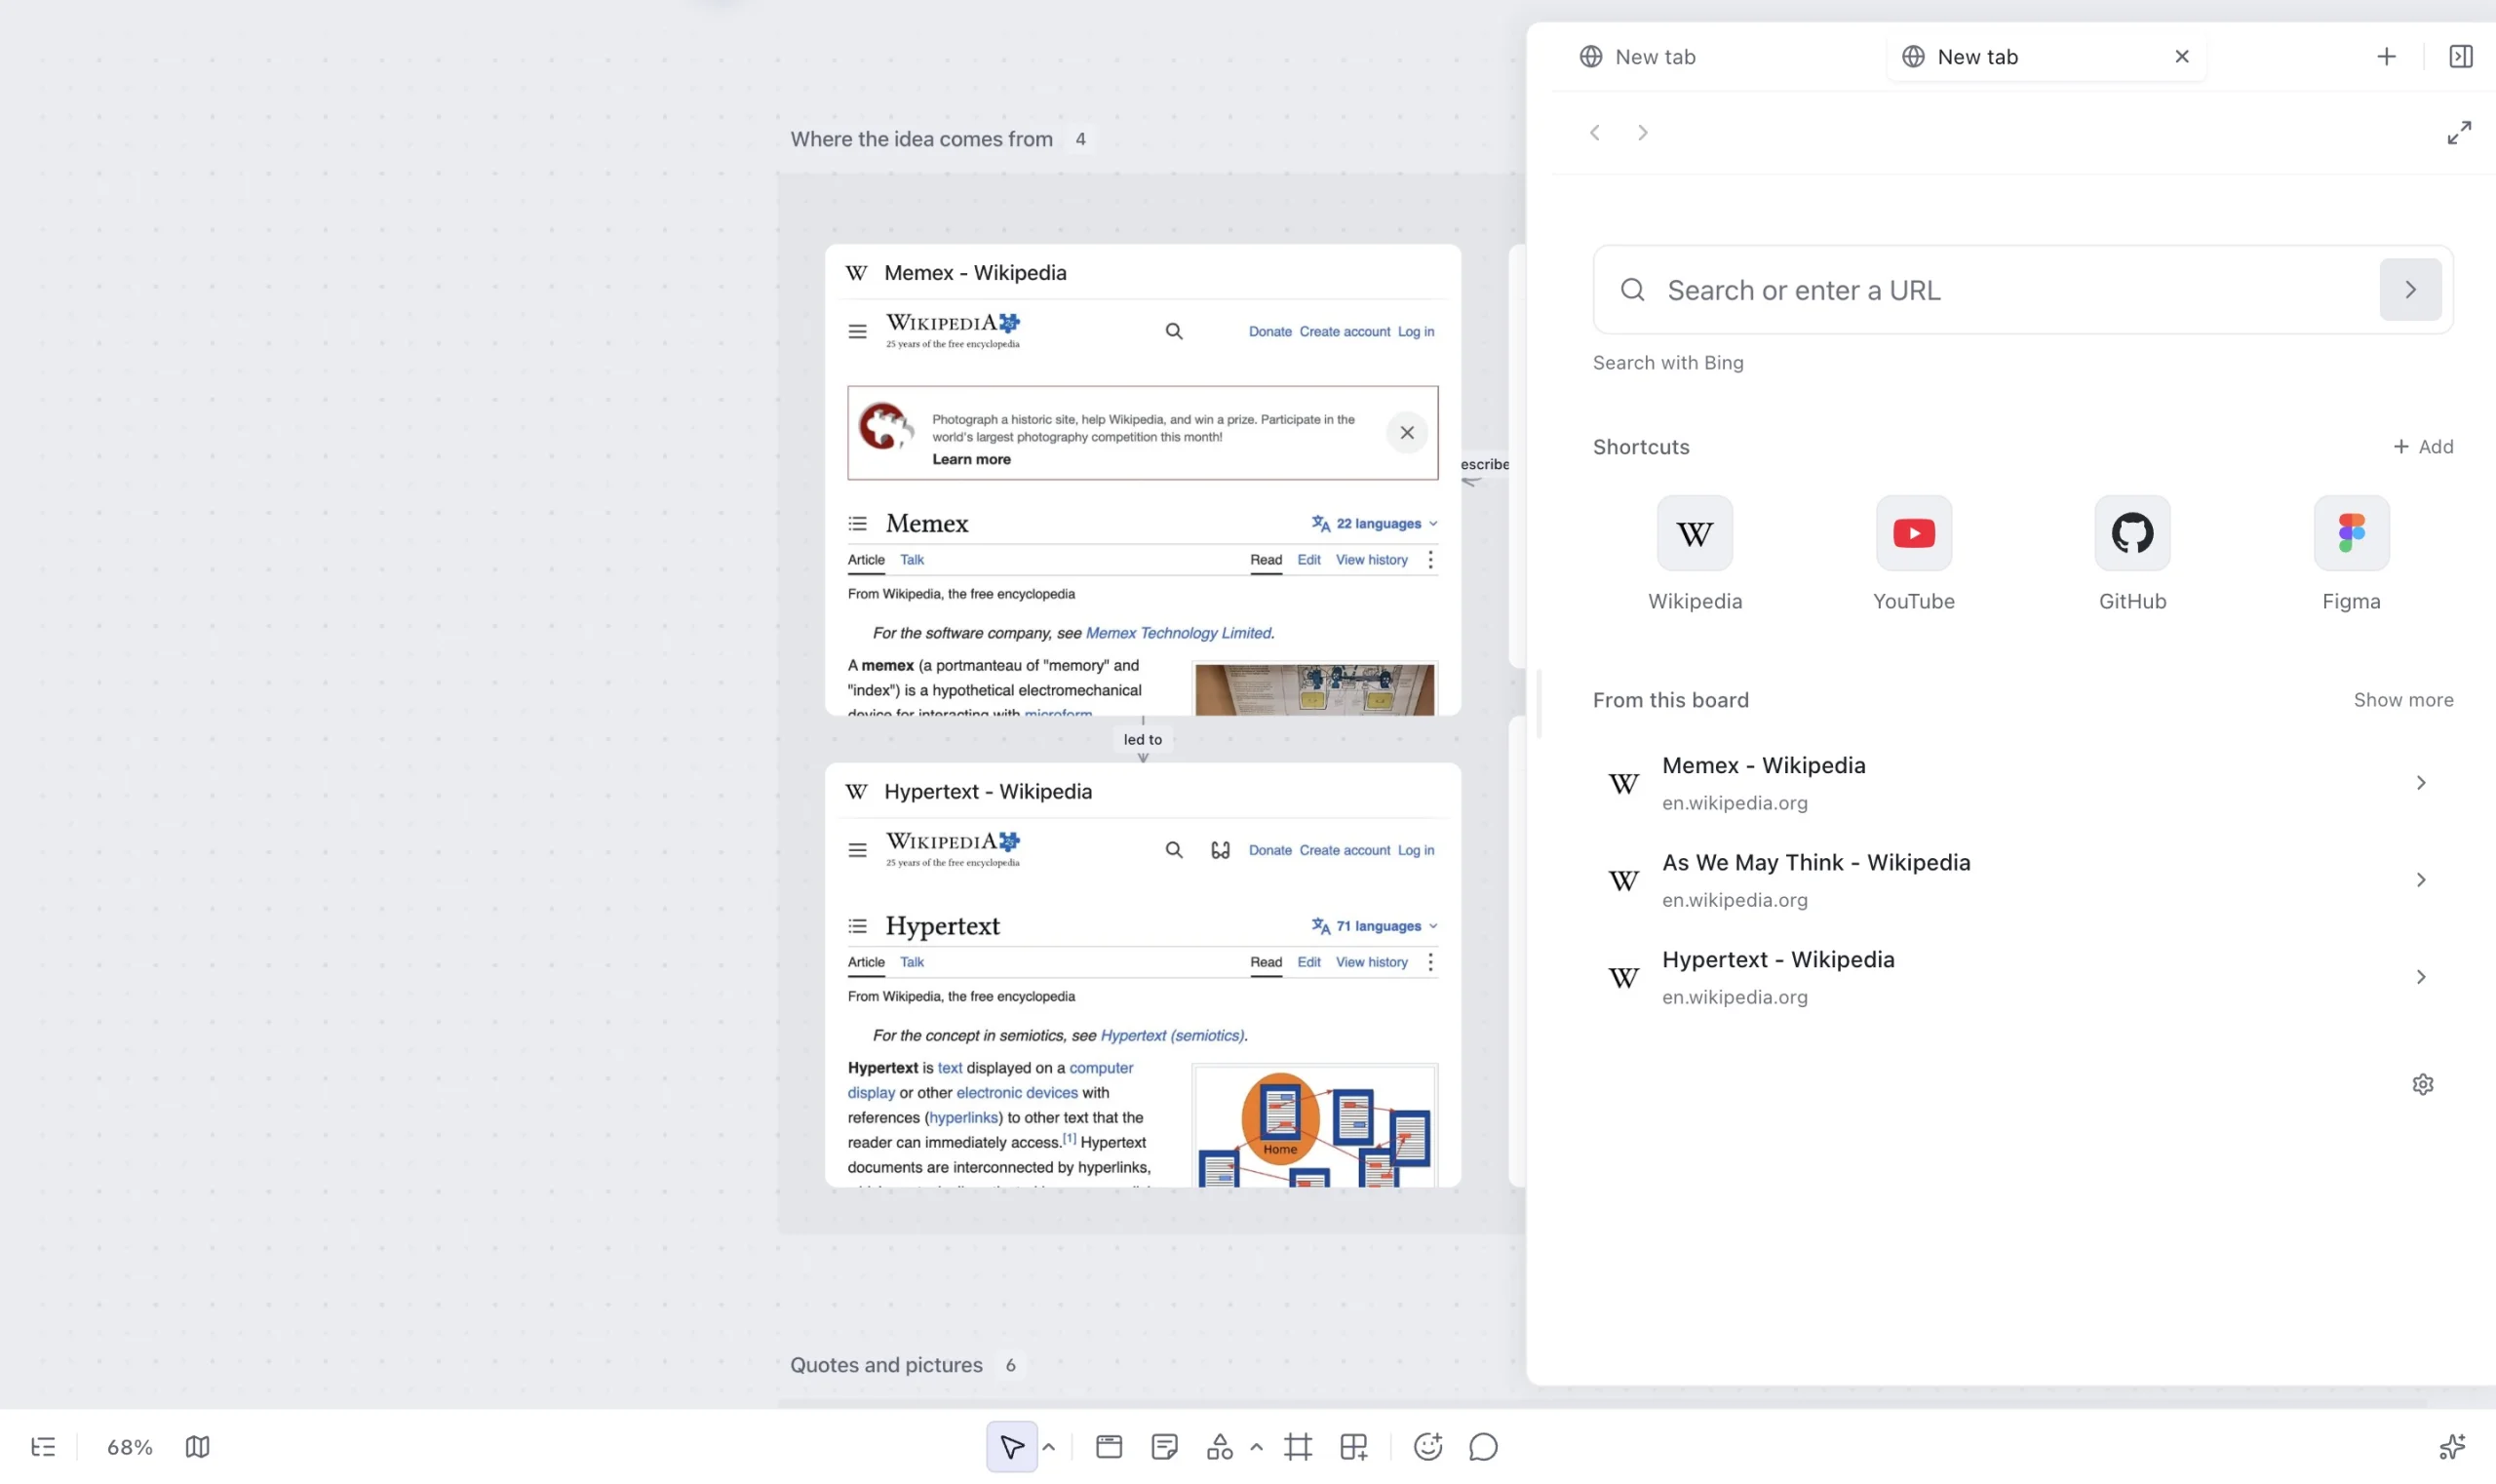This screenshot has width=2496, height=1484.
Task: Click the add widget grid icon
Action: pyautogui.click(x=1353, y=1446)
